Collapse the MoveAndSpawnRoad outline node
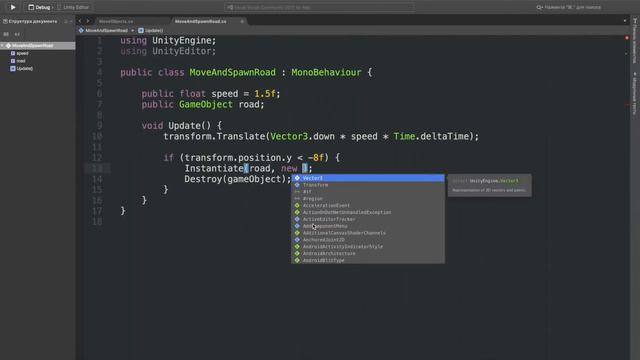Image resolution: width=640 pixels, height=360 pixels. [x=2, y=46]
